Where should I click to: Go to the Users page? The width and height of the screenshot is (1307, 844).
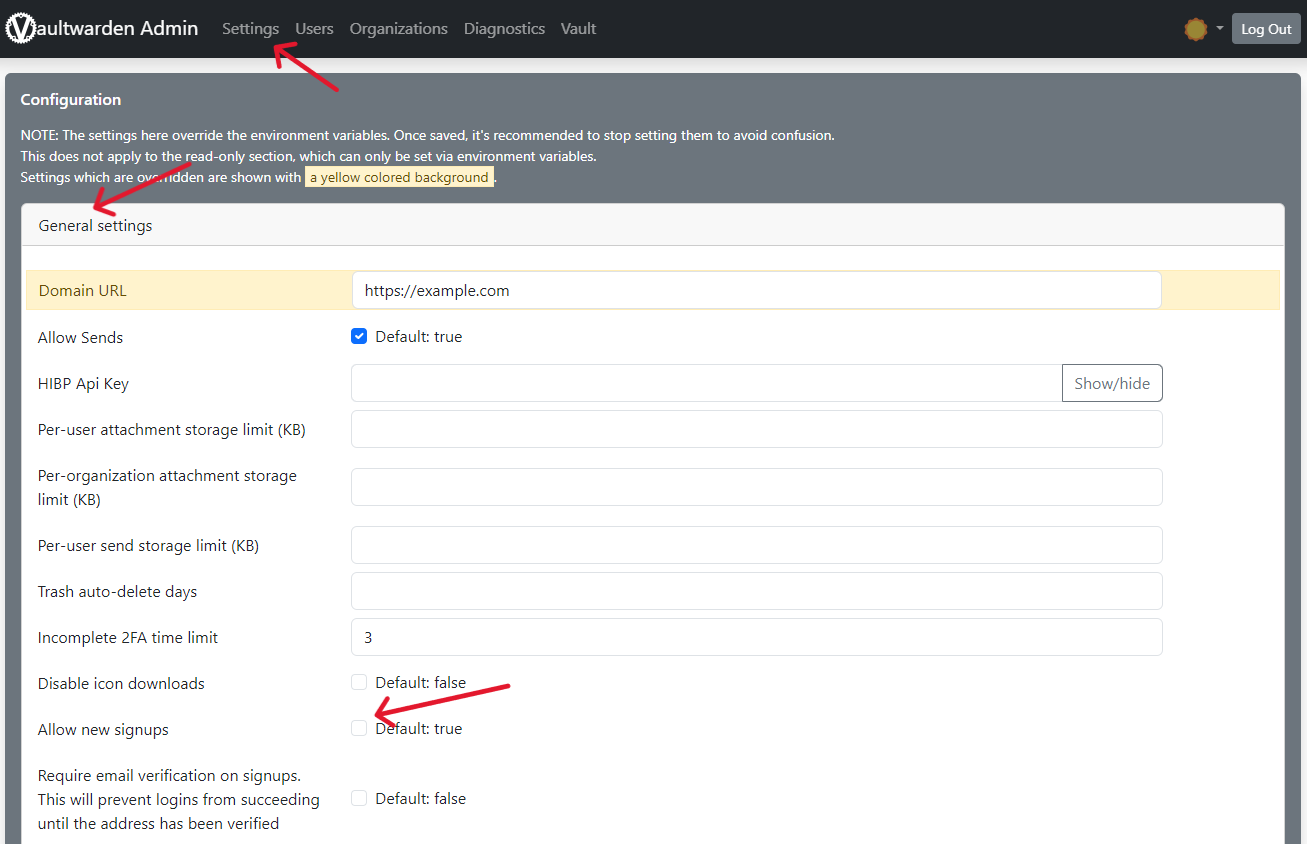[314, 29]
